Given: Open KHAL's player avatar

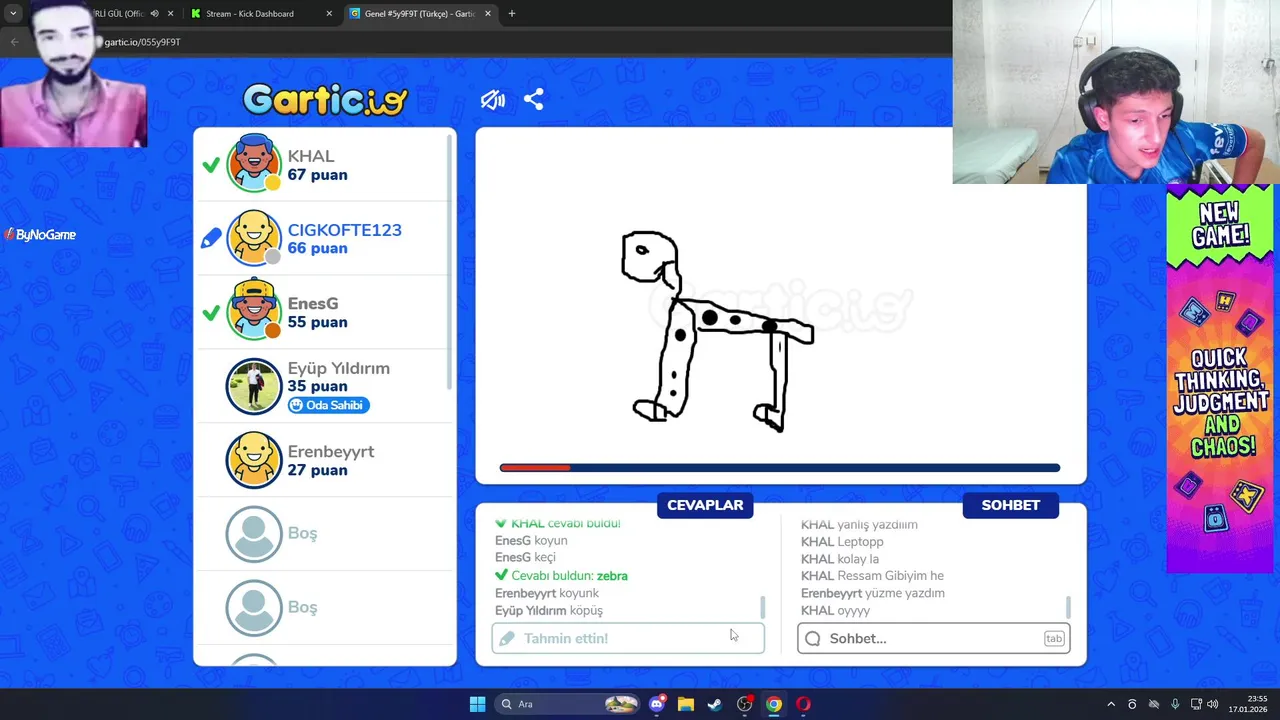Looking at the screenshot, I should point(254,164).
